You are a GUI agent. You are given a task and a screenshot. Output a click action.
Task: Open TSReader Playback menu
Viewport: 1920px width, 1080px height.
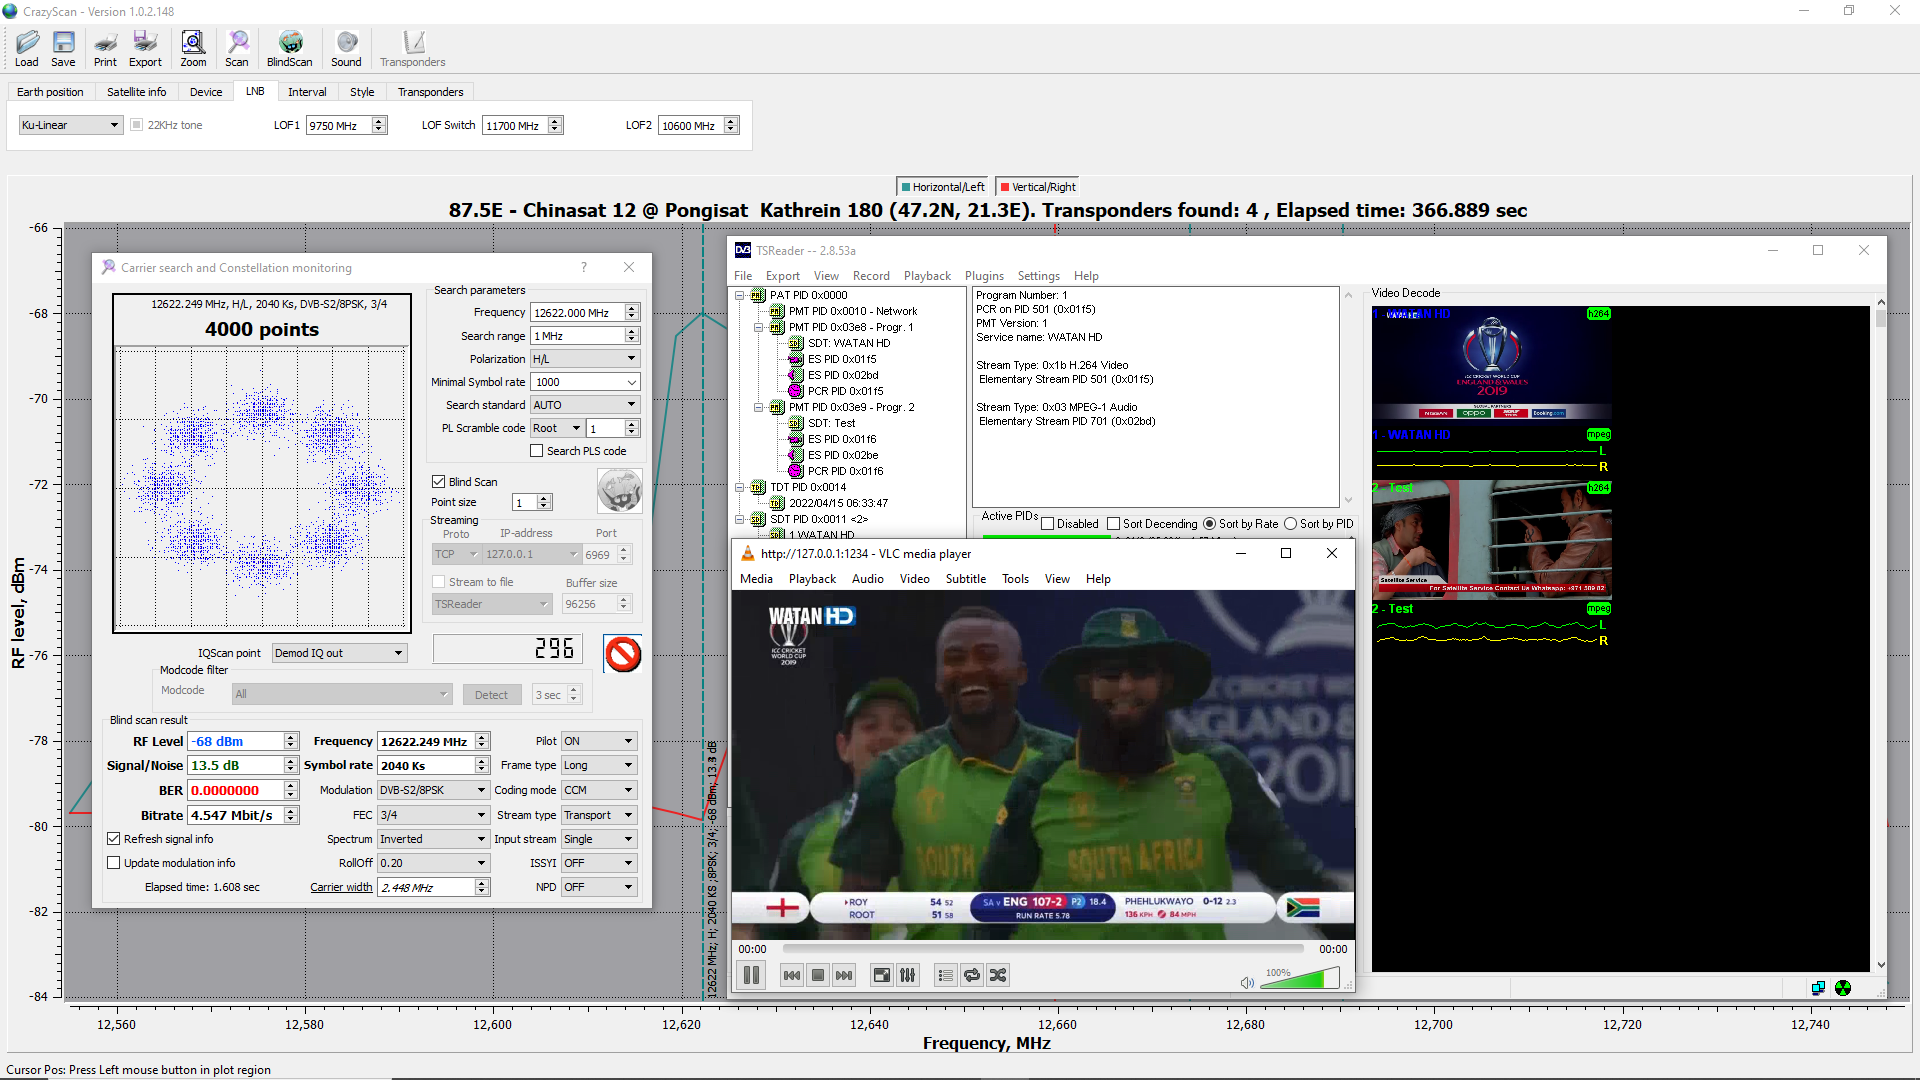[x=927, y=276]
